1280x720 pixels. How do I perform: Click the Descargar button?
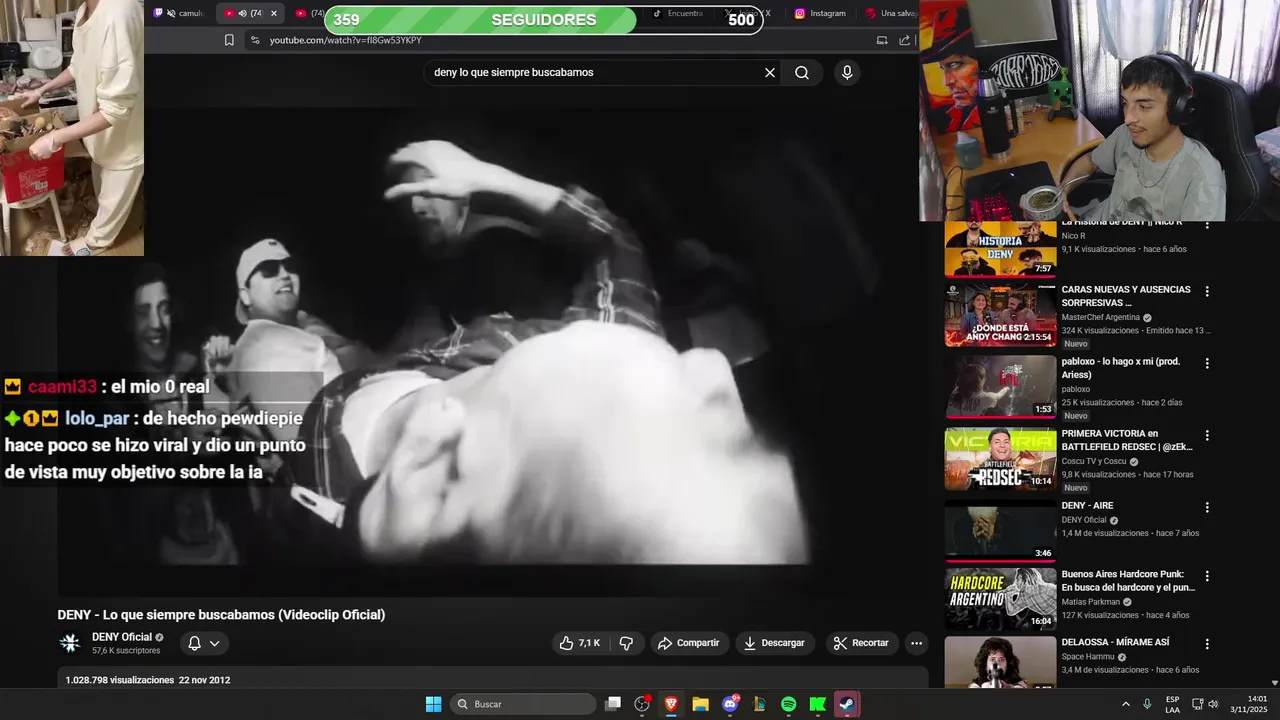[x=775, y=643]
